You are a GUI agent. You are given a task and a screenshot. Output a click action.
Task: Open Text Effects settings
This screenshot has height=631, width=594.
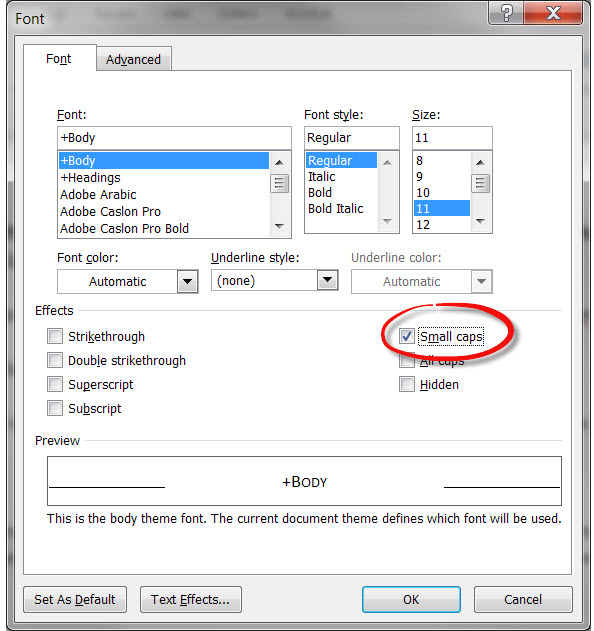coord(191,600)
